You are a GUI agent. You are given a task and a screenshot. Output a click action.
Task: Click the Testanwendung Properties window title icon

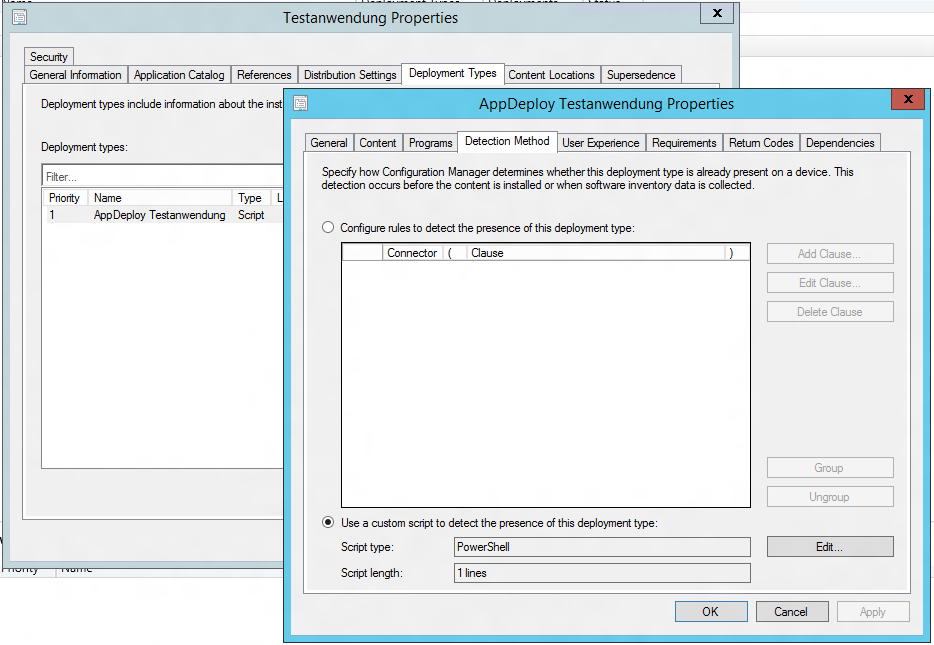20,17
